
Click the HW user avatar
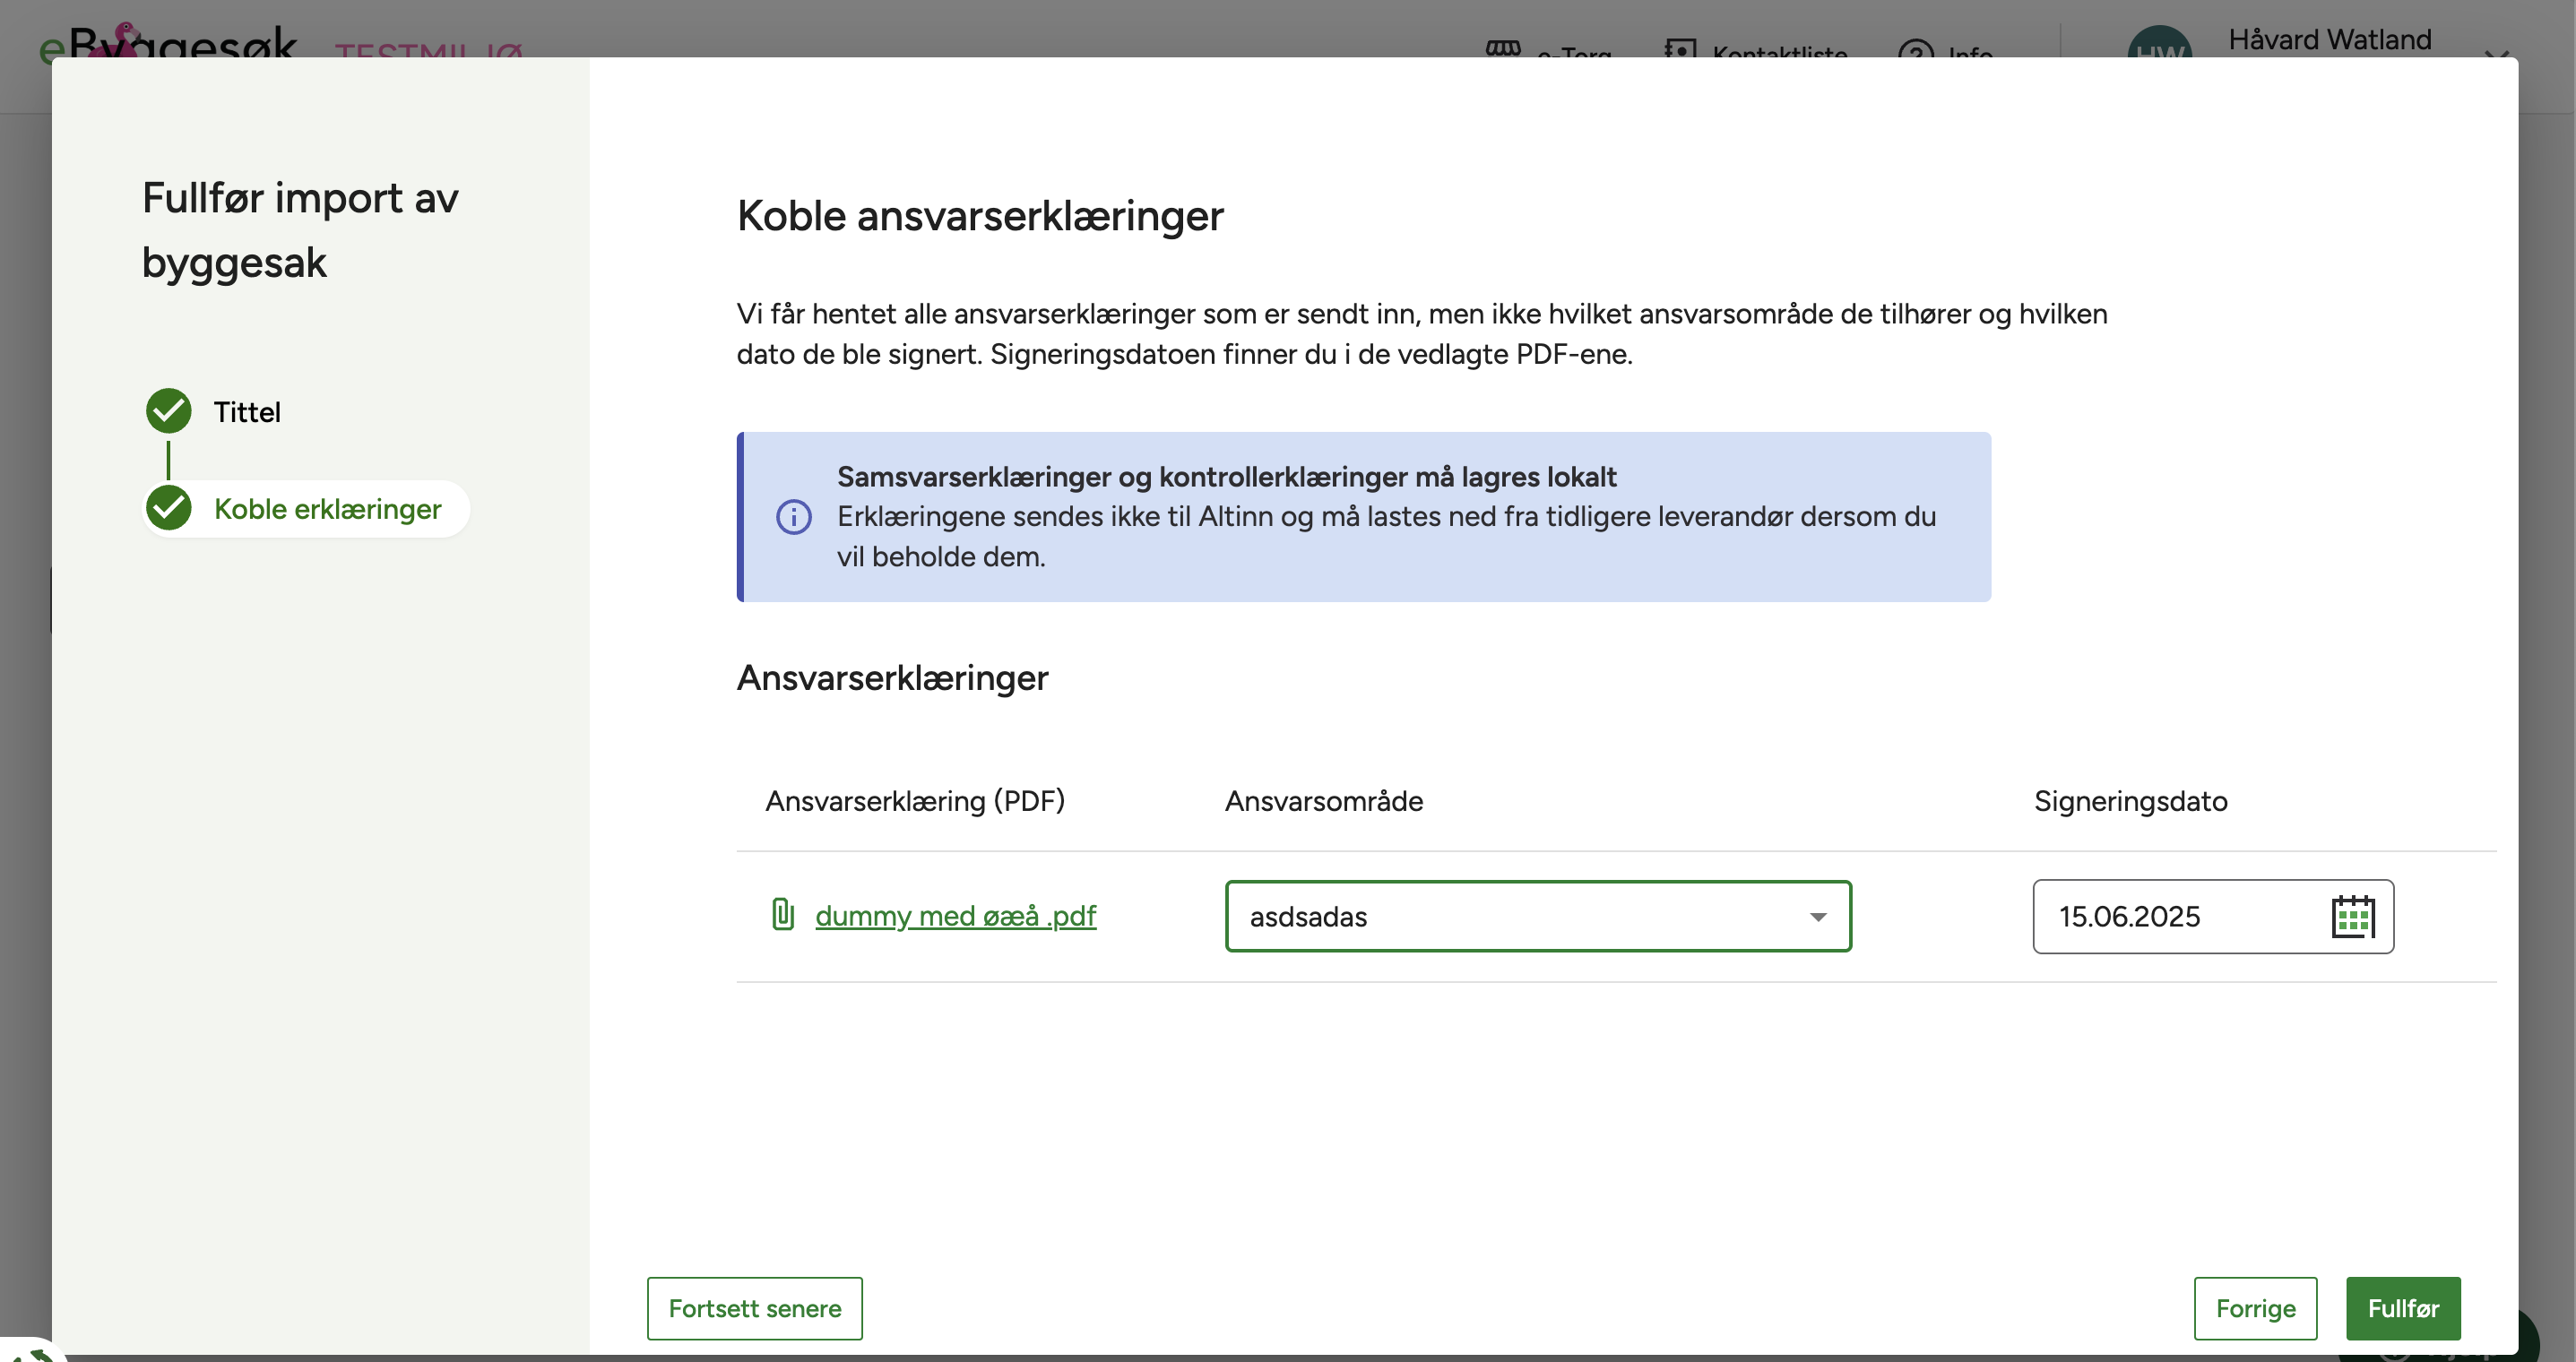(2159, 44)
